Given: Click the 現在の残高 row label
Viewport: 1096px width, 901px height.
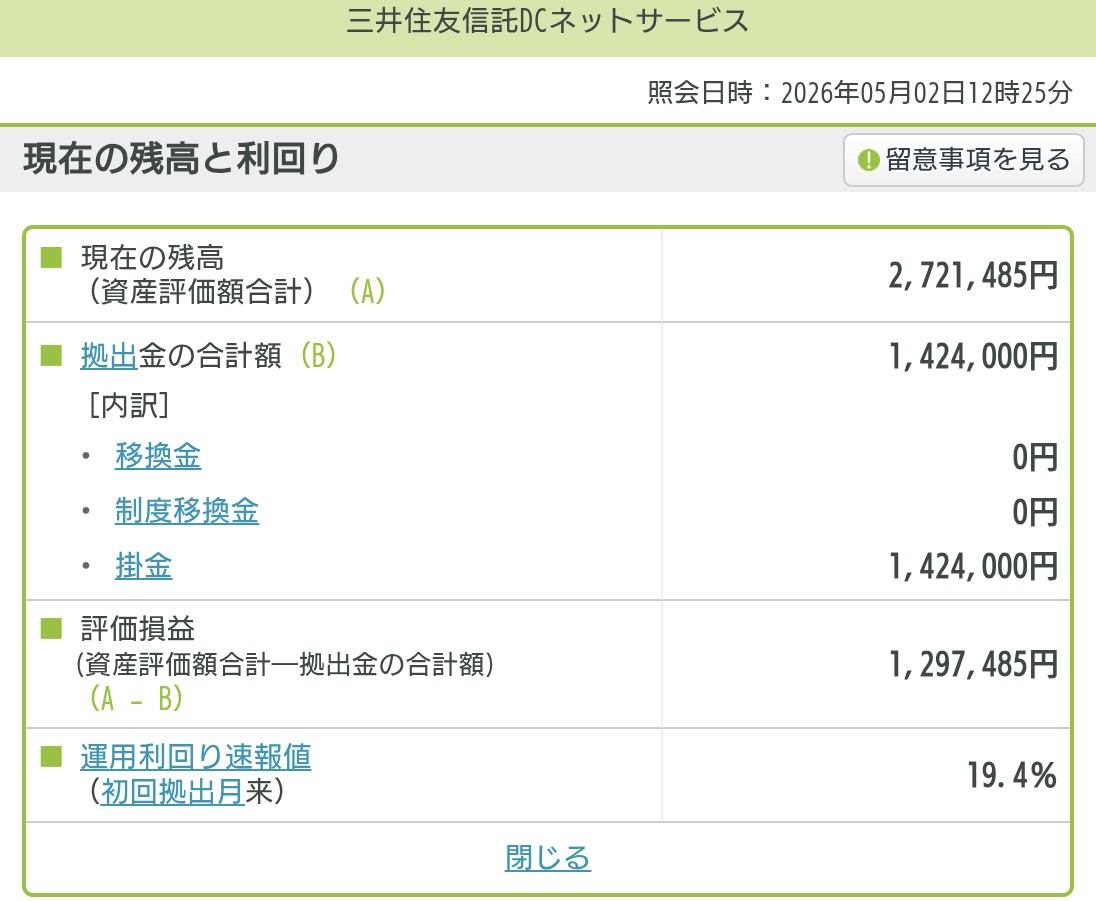Looking at the screenshot, I should pos(152,257).
